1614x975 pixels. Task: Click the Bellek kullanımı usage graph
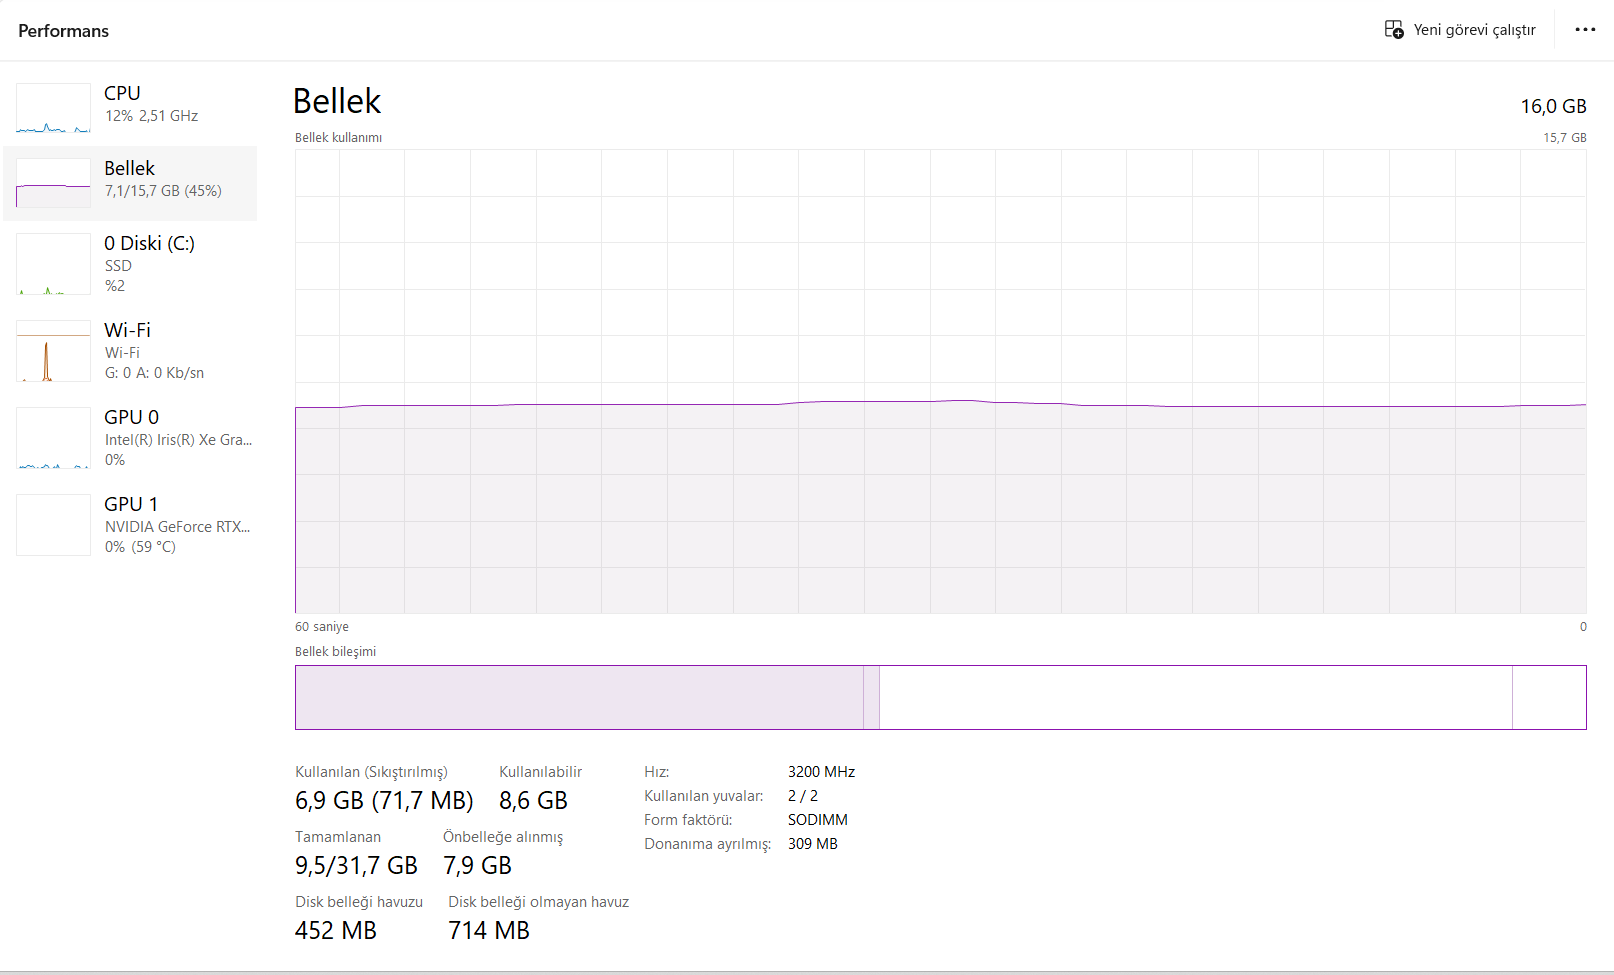tap(940, 381)
